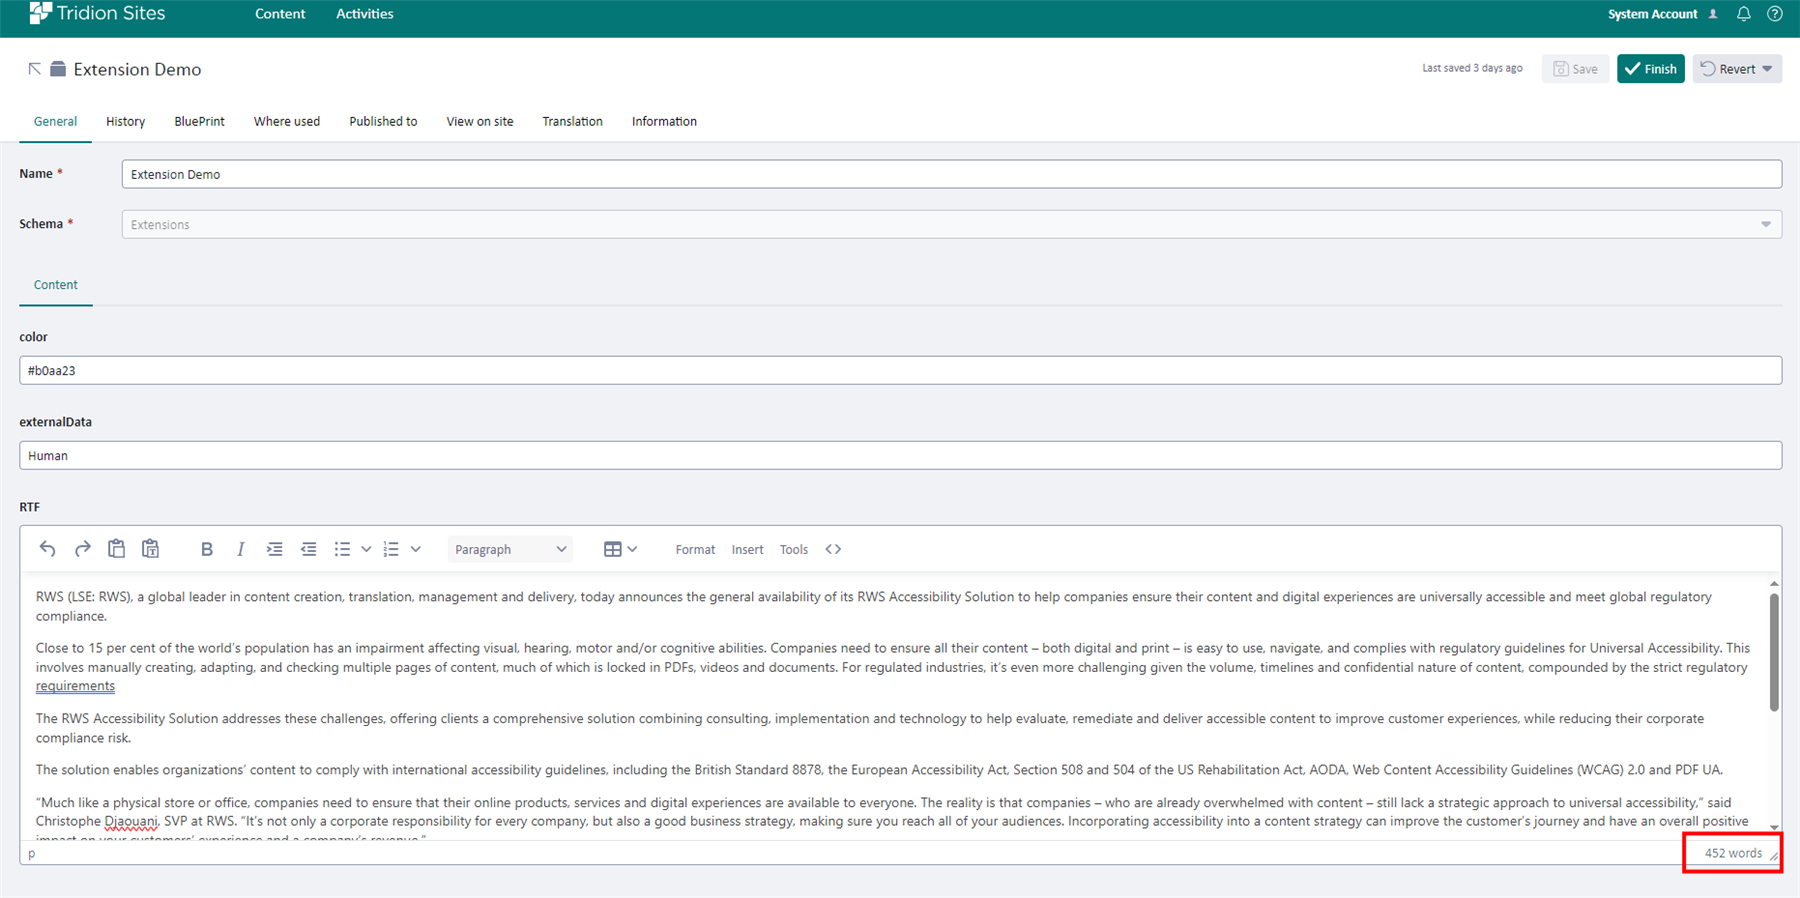Open the Format menu
This screenshot has height=898, width=1800.
(695, 549)
